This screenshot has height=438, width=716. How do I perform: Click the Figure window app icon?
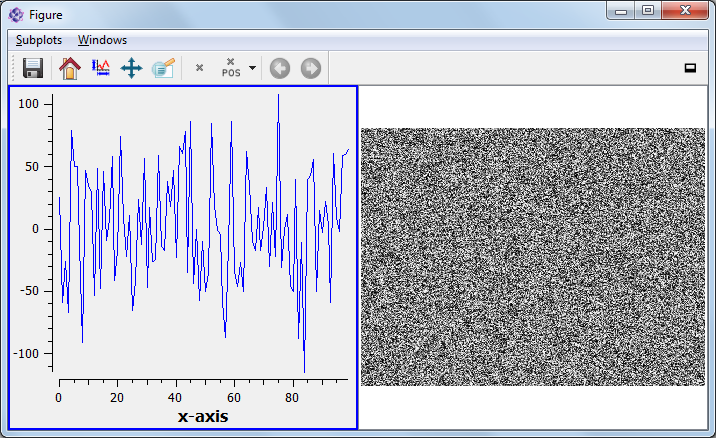pyautogui.click(x=17, y=15)
